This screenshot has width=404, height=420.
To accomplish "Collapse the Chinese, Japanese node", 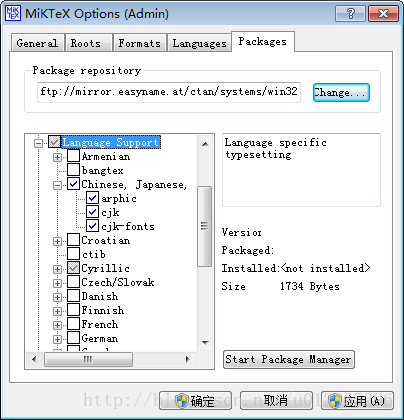I will (57, 185).
